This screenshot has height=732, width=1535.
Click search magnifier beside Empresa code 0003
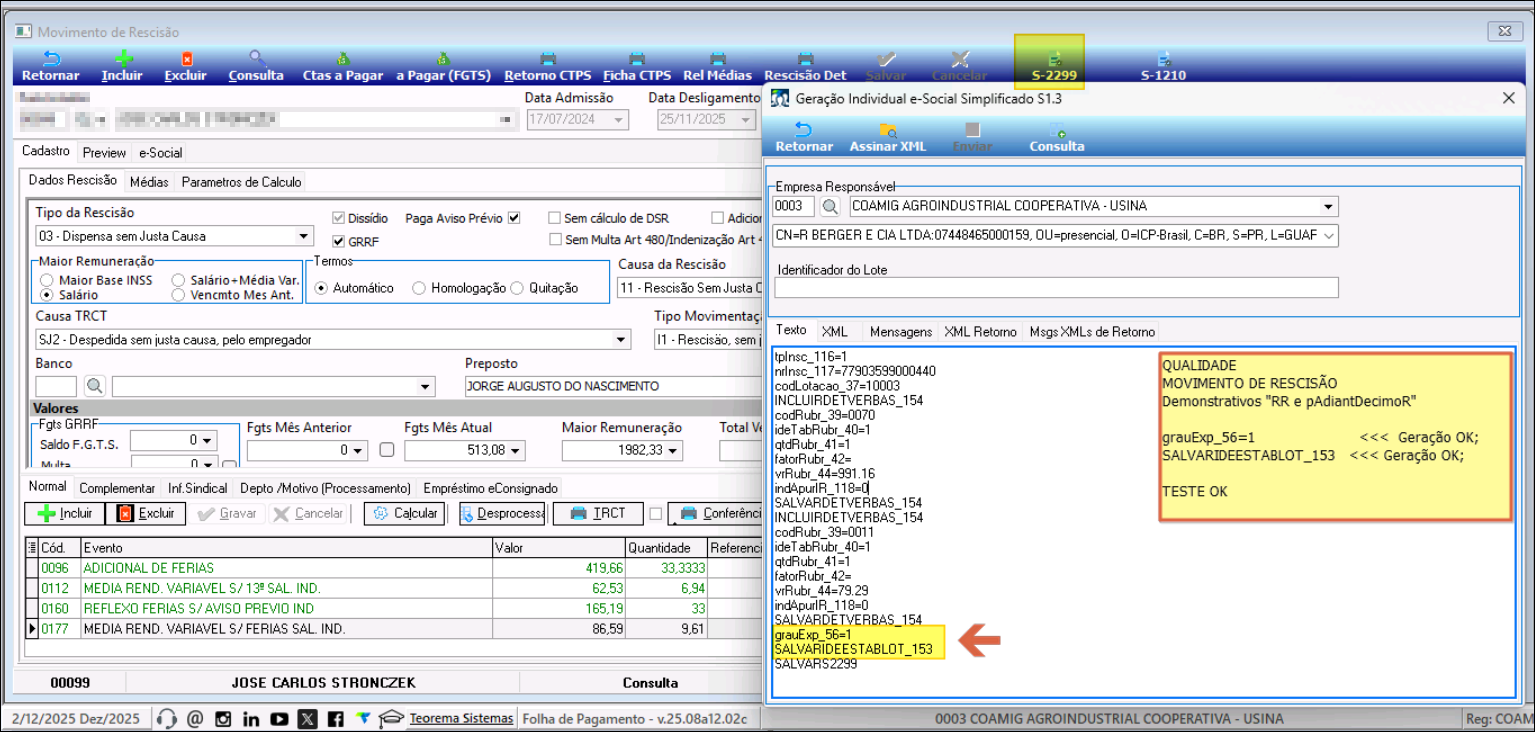[x=830, y=207]
